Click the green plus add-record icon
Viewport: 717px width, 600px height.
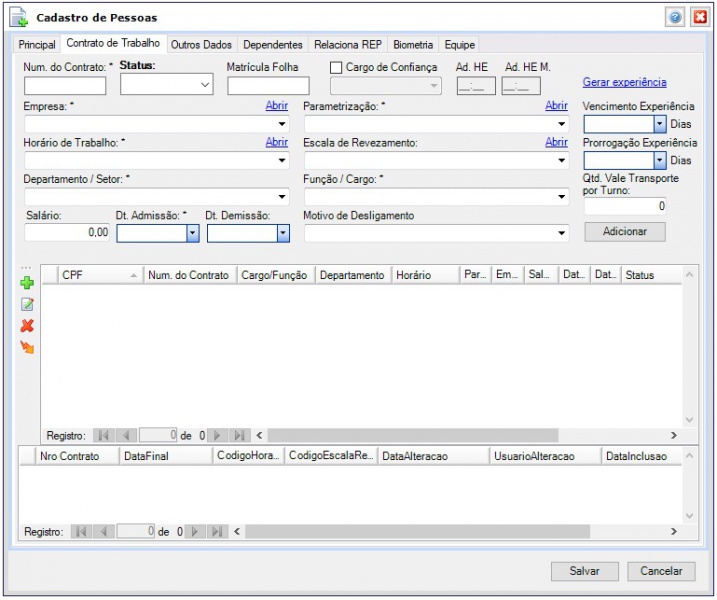pos(27,284)
